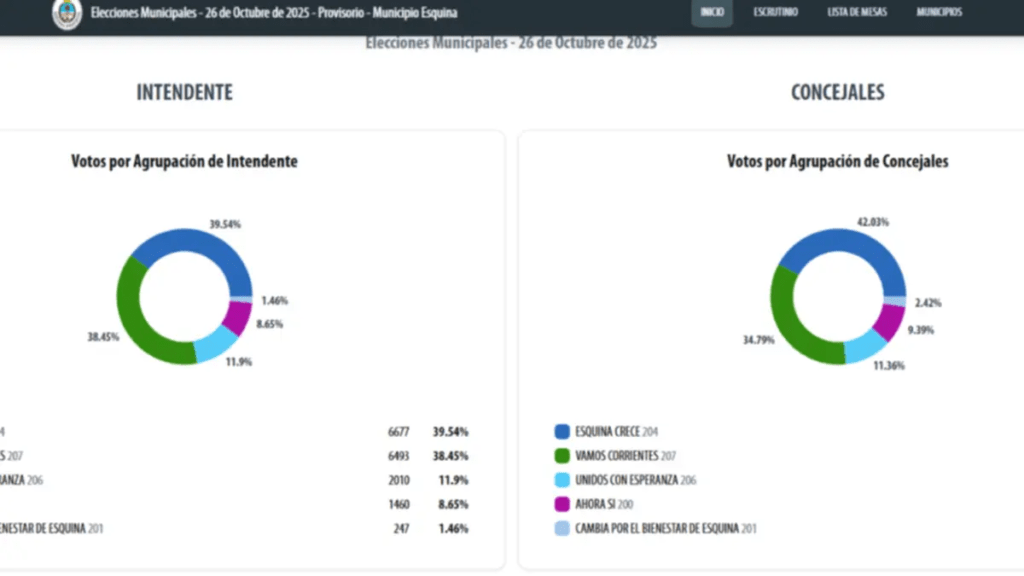Screen dimensions: 1024x576
Task: Click magenta slice in Concejales donut chart
Action: [x=888, y=322]
